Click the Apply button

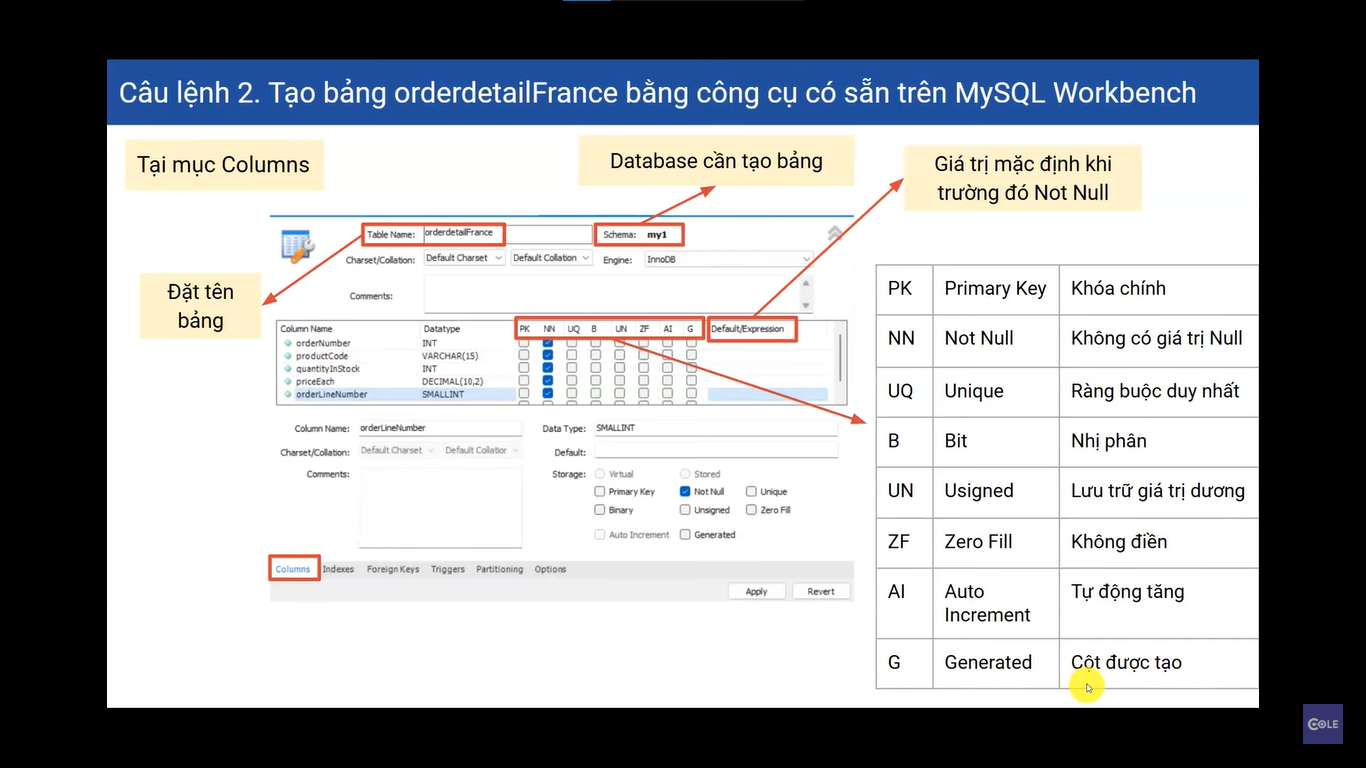757,591
